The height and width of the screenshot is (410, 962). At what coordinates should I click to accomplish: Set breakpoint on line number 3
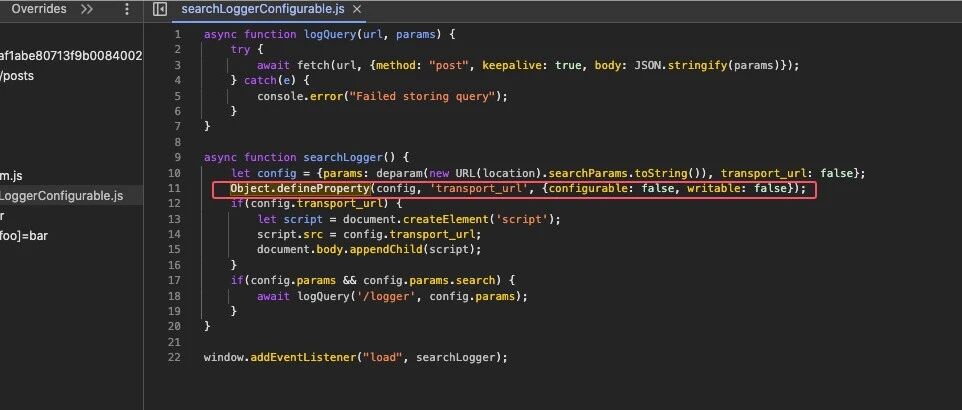[x=177, y=65]
